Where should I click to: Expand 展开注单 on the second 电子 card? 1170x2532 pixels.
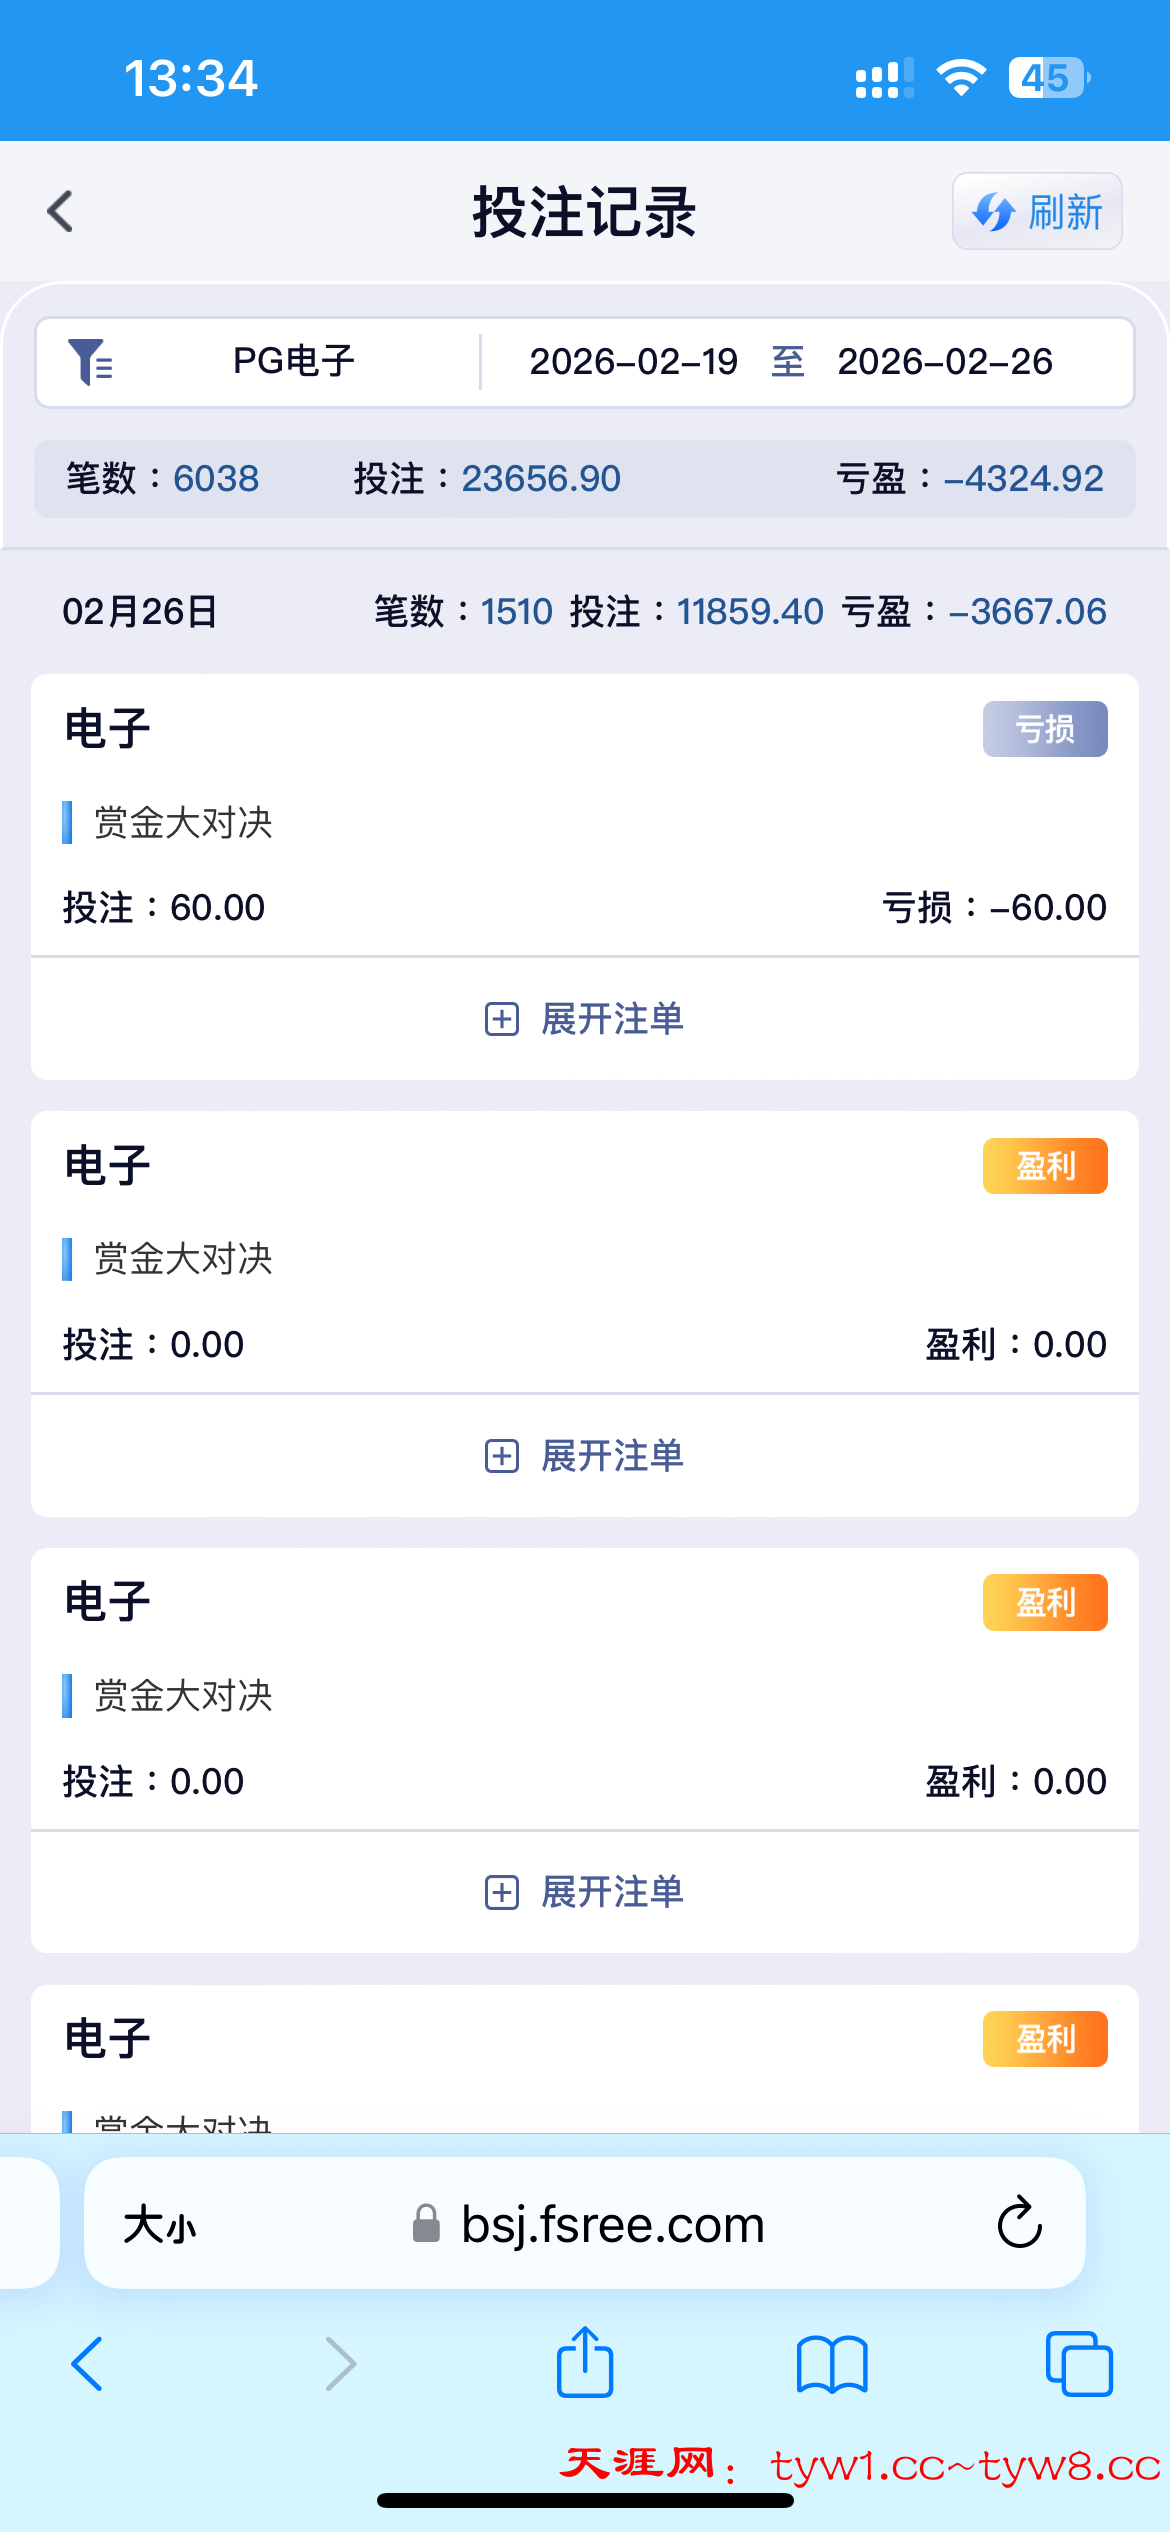[585, 1456]
